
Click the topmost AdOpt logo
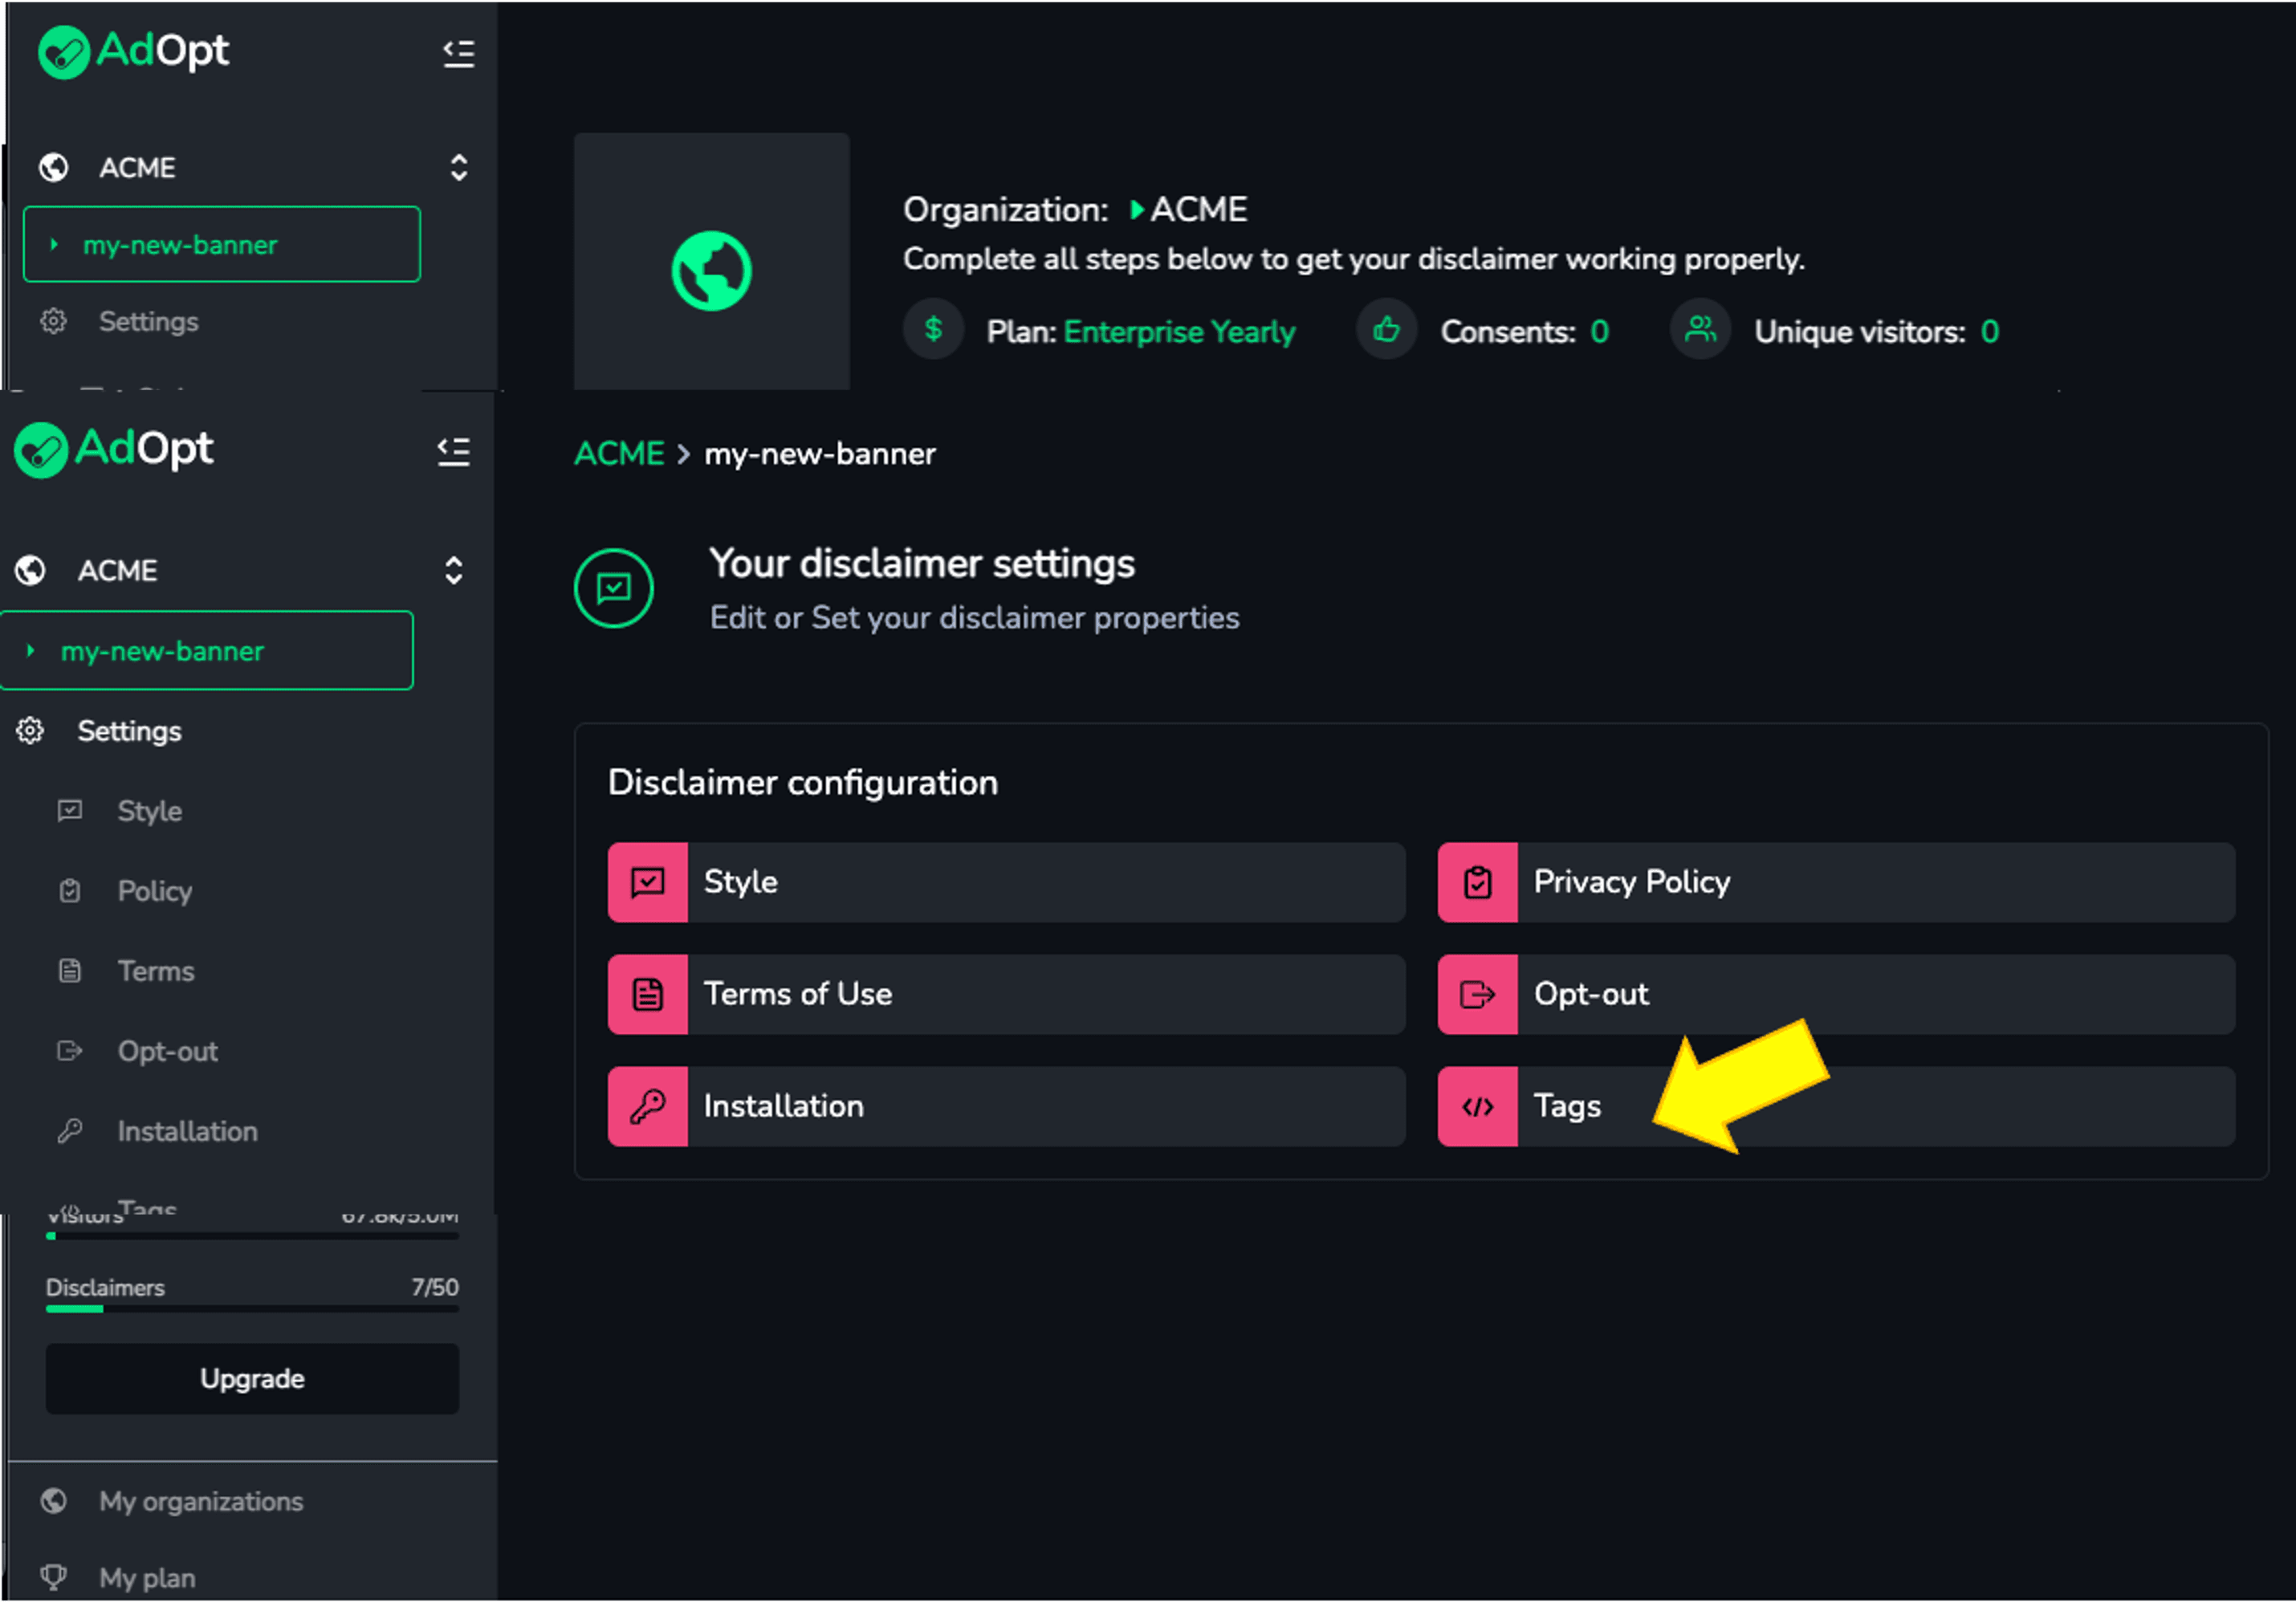coord(133,51)
